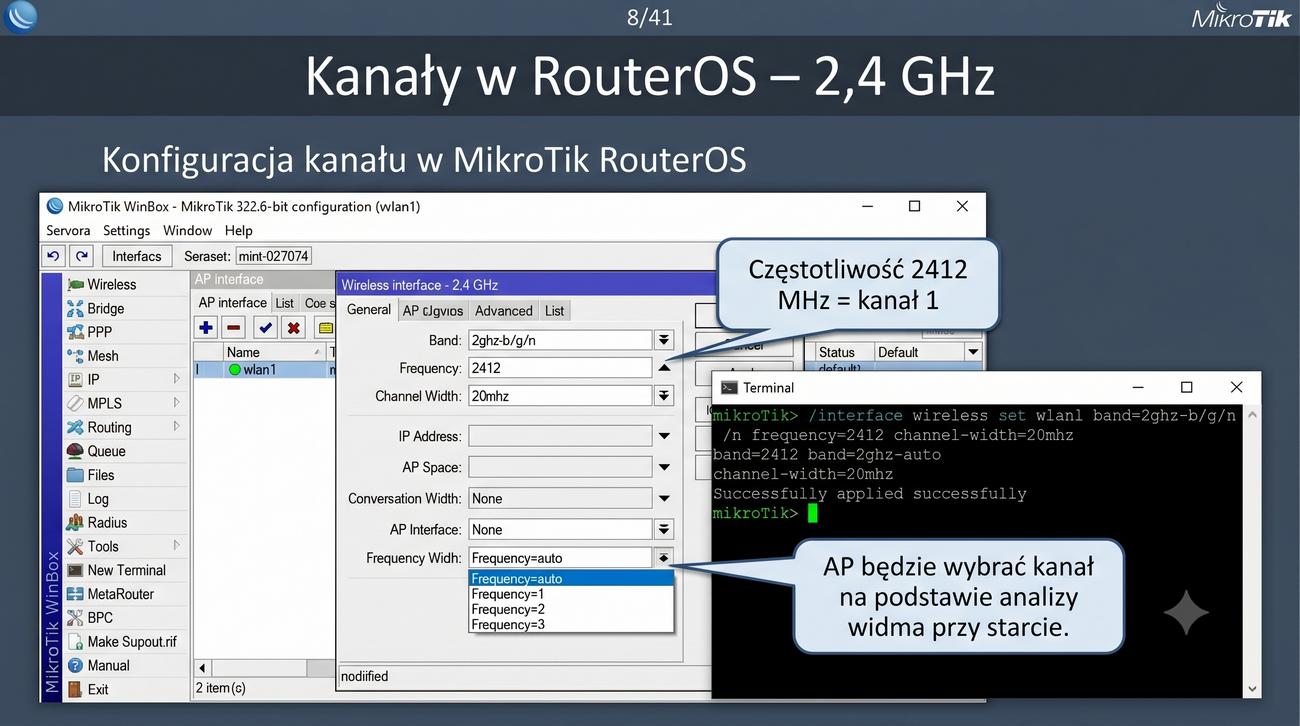
Task: Select the AP interface tab in list panel
Action: (x=232, y=303)
